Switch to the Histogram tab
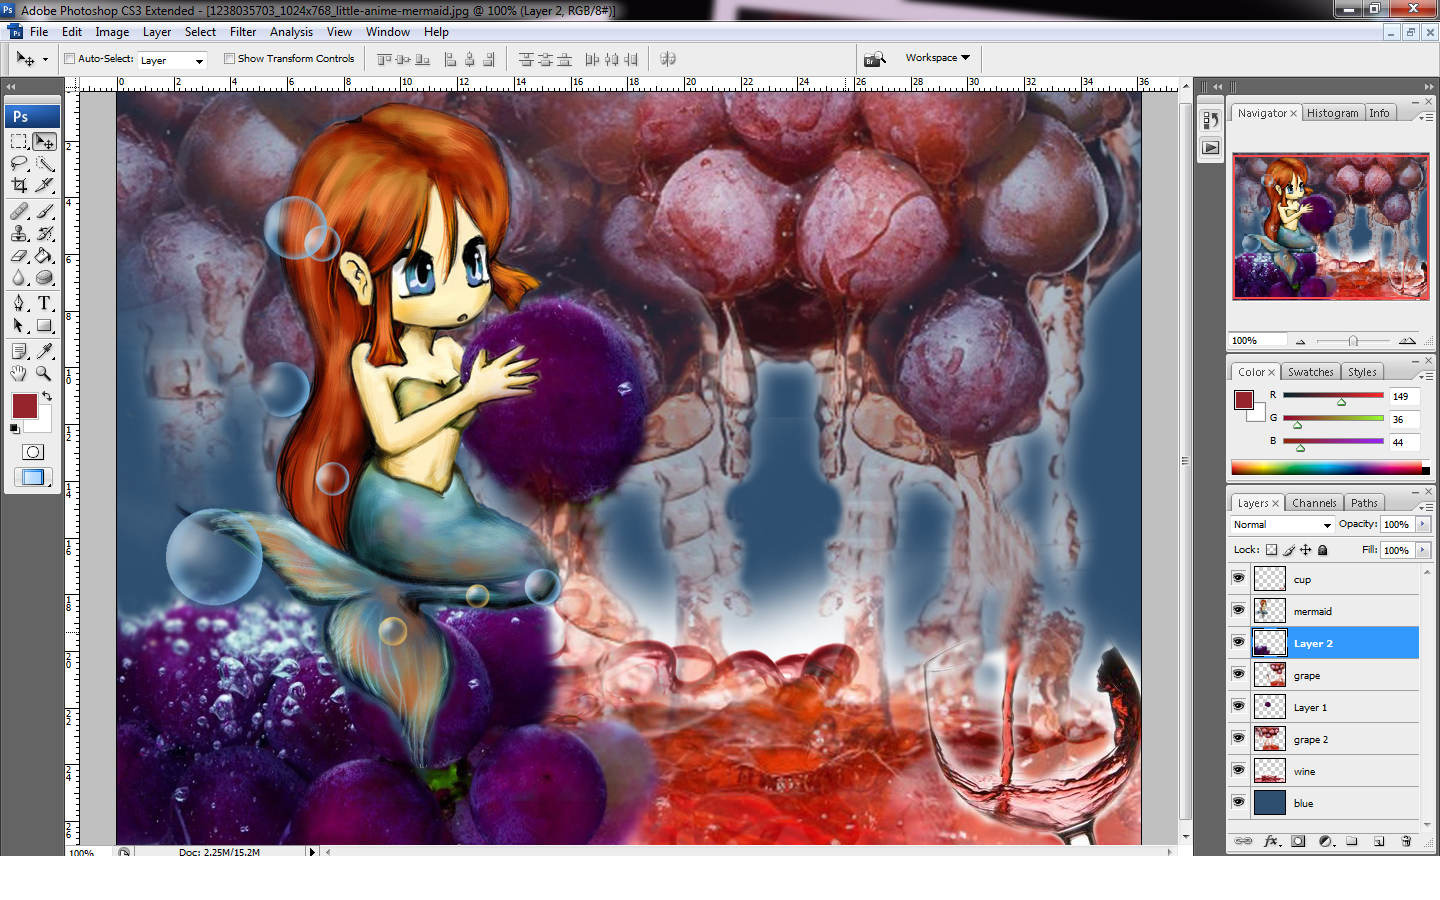 1332,113
